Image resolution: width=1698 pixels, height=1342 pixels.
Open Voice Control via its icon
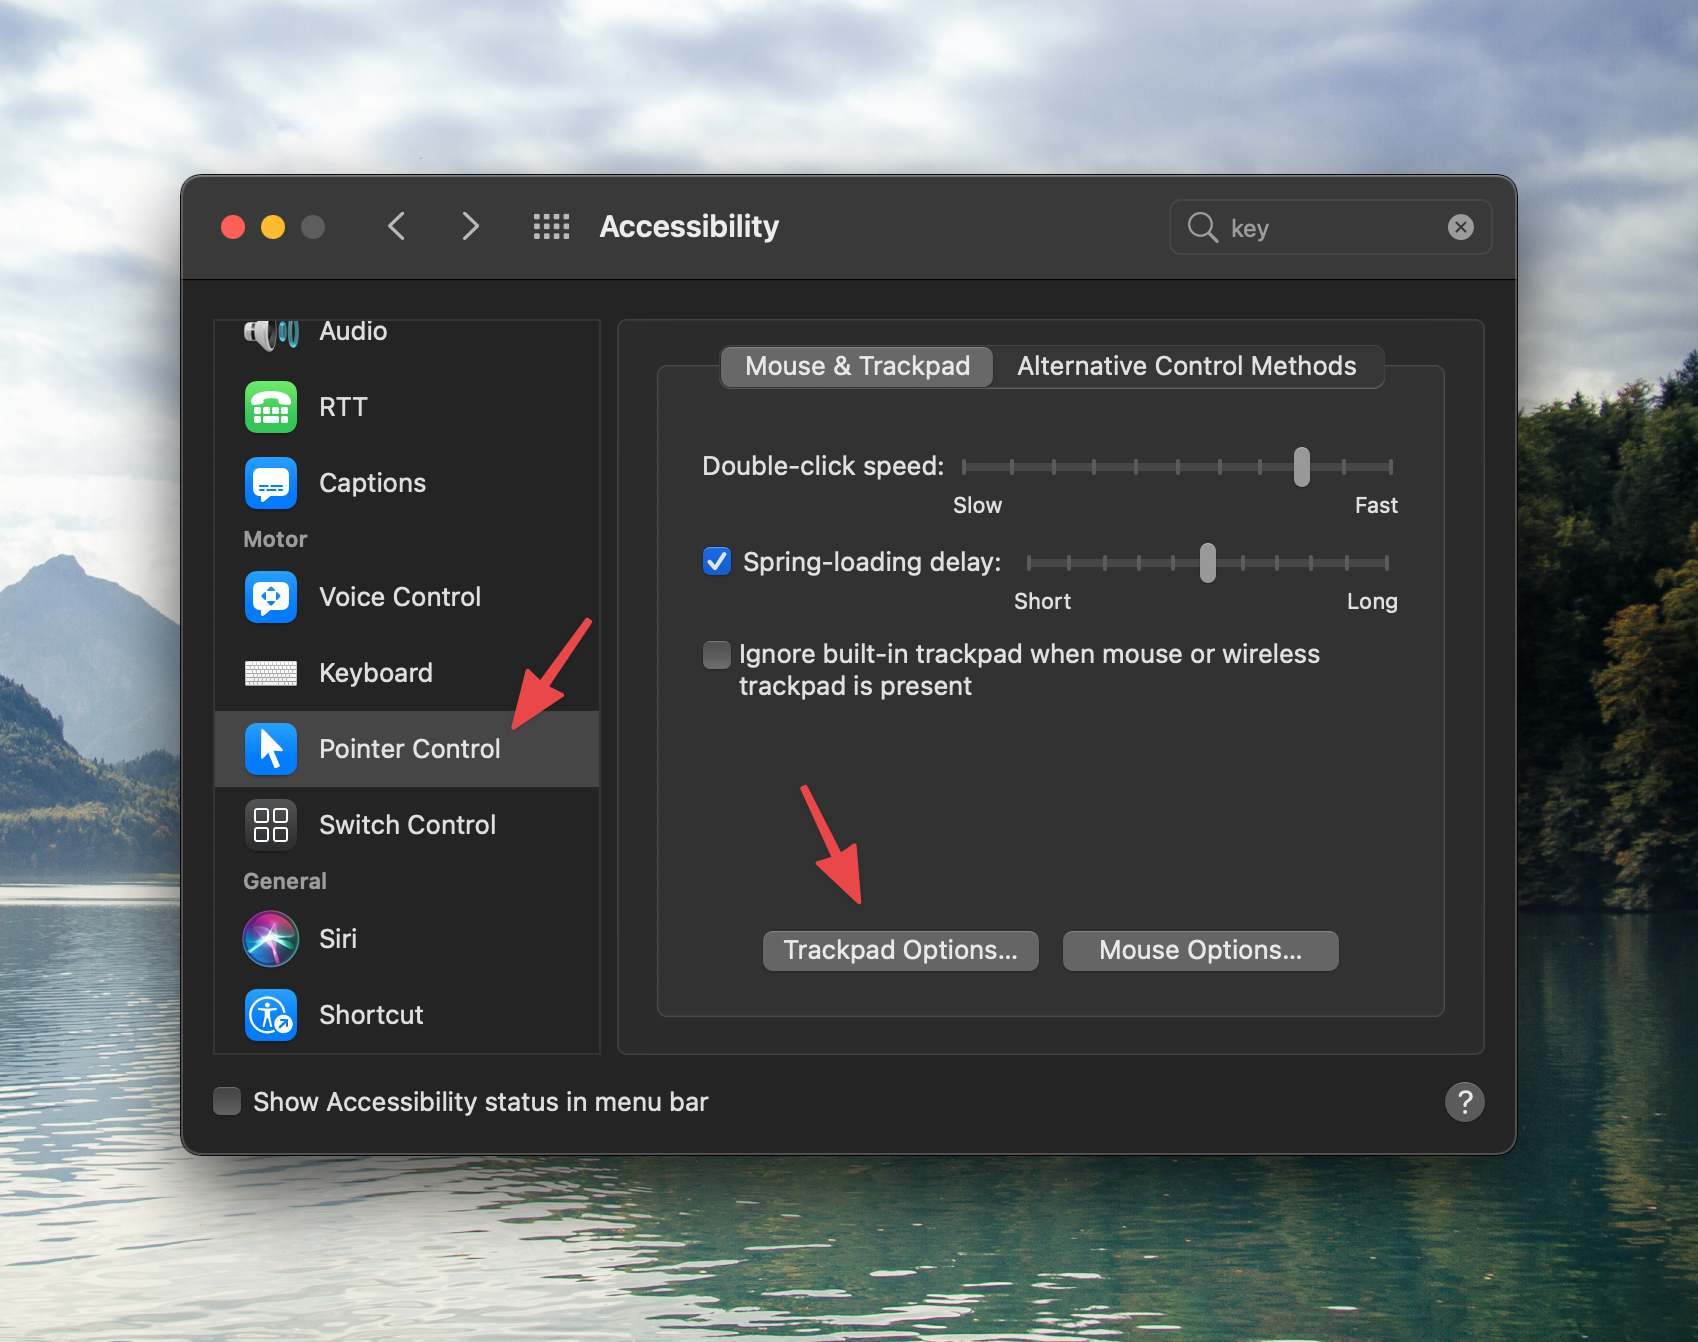click(x=271, y=597)
